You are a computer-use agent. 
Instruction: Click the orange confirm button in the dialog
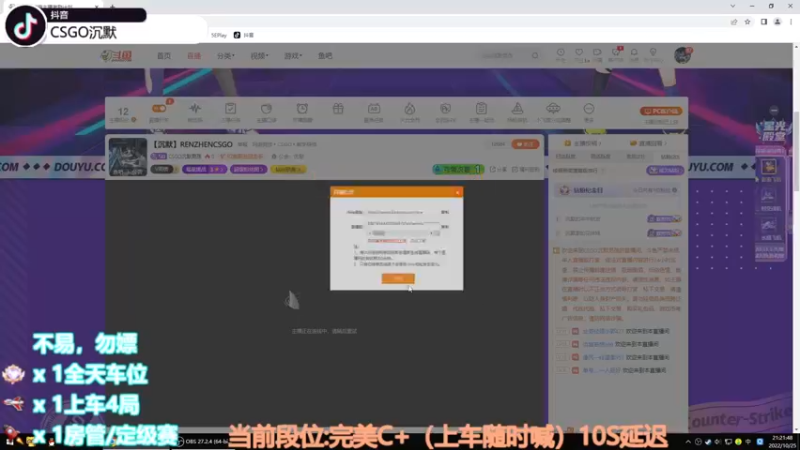tap(398, 278)
